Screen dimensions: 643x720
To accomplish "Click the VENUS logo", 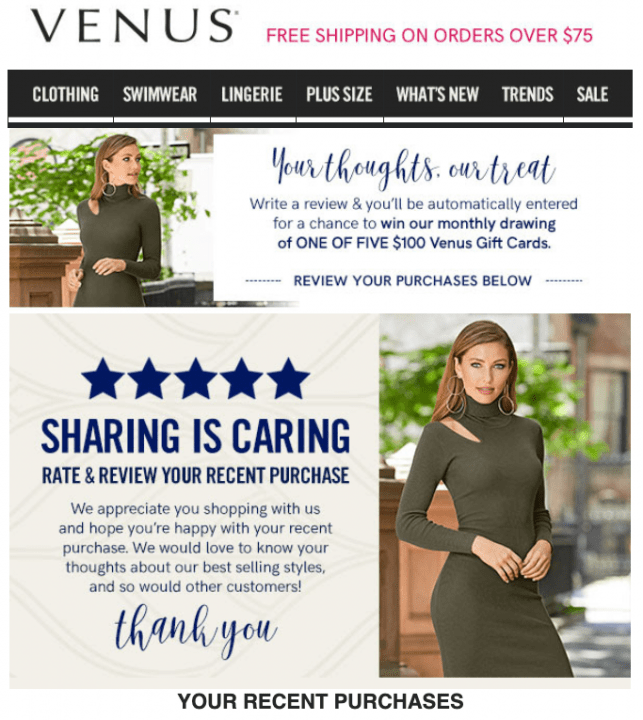I will (134, 26).
